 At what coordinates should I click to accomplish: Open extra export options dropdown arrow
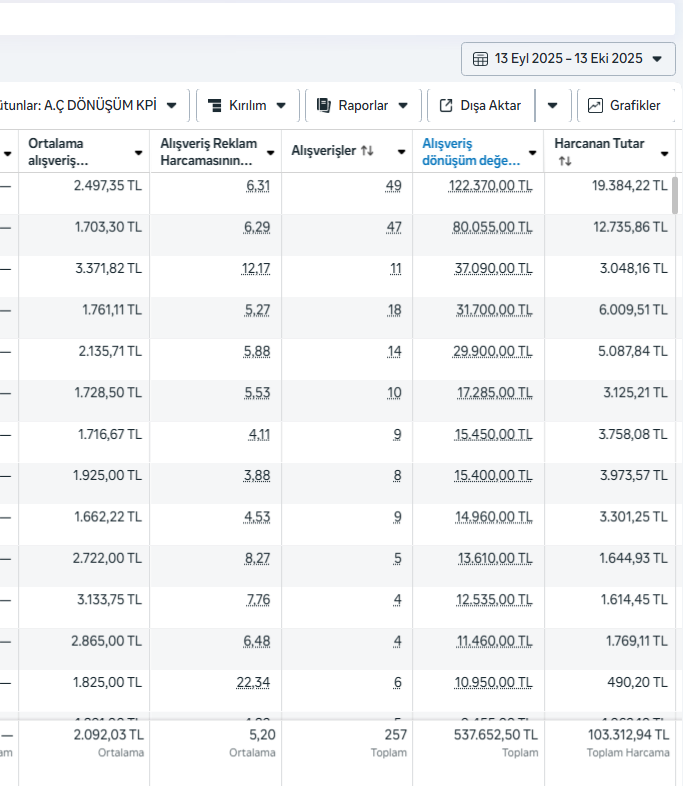click(552, 105)
